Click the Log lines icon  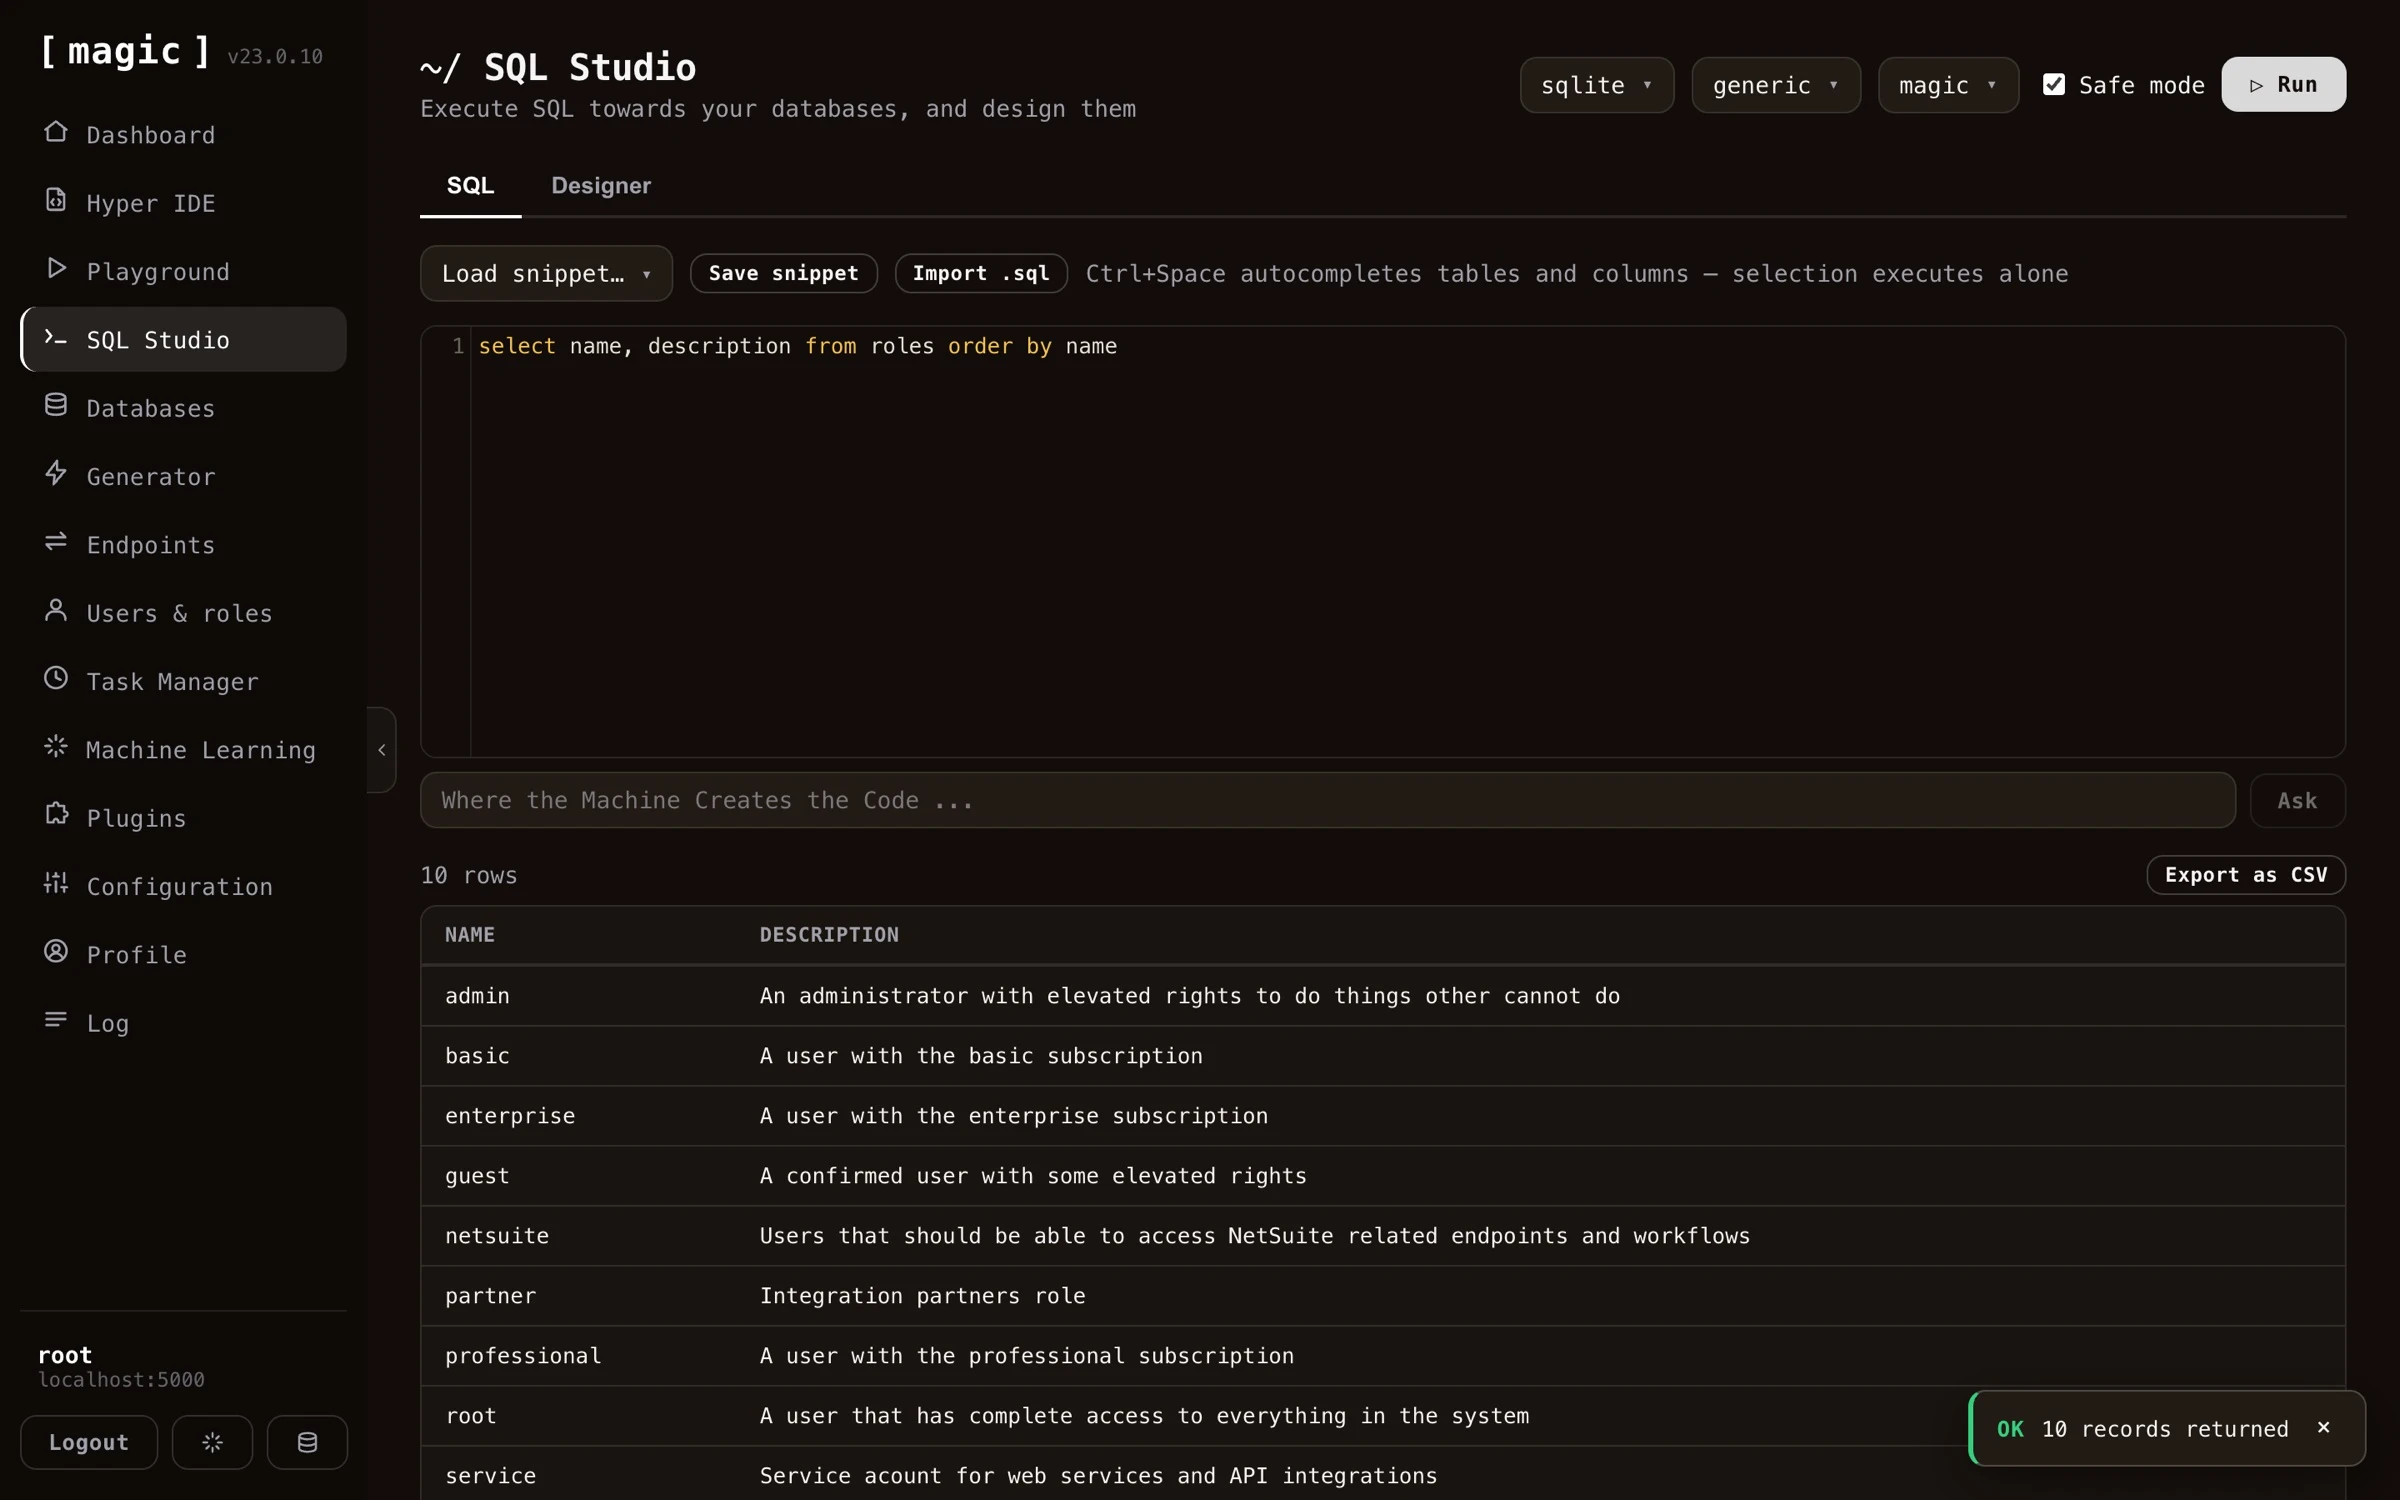(56, 1020)
